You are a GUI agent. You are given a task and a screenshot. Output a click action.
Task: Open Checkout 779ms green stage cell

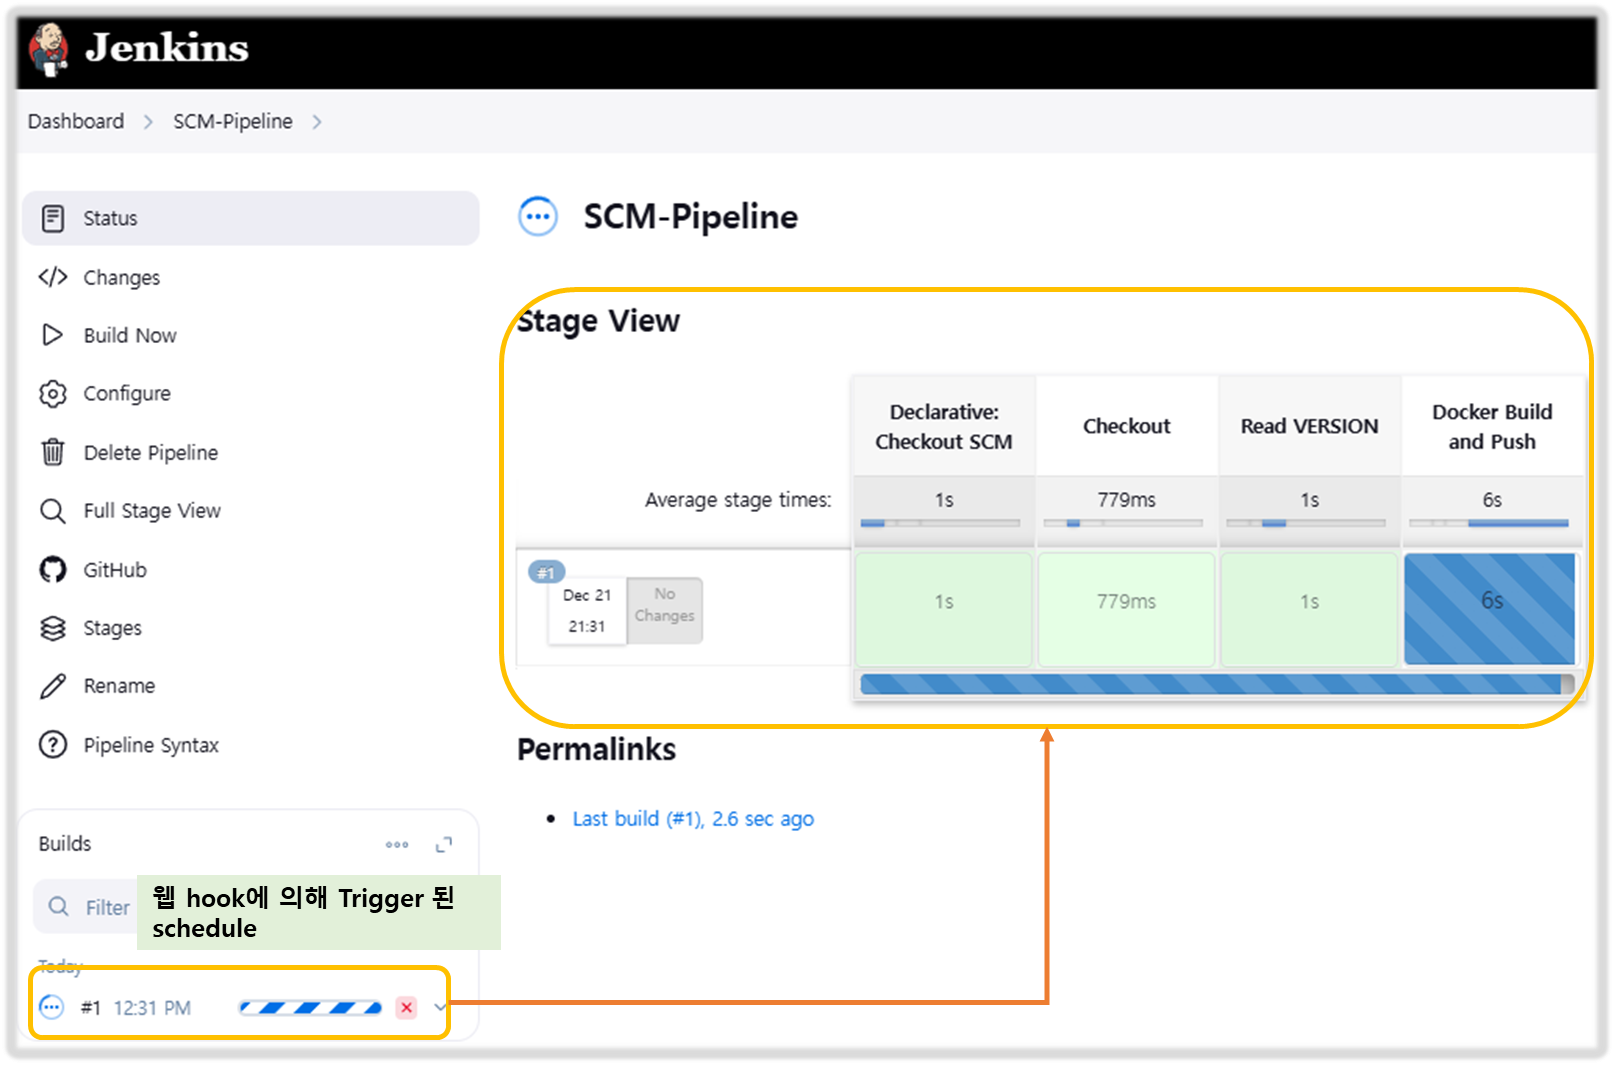[x=1127, y=609]
